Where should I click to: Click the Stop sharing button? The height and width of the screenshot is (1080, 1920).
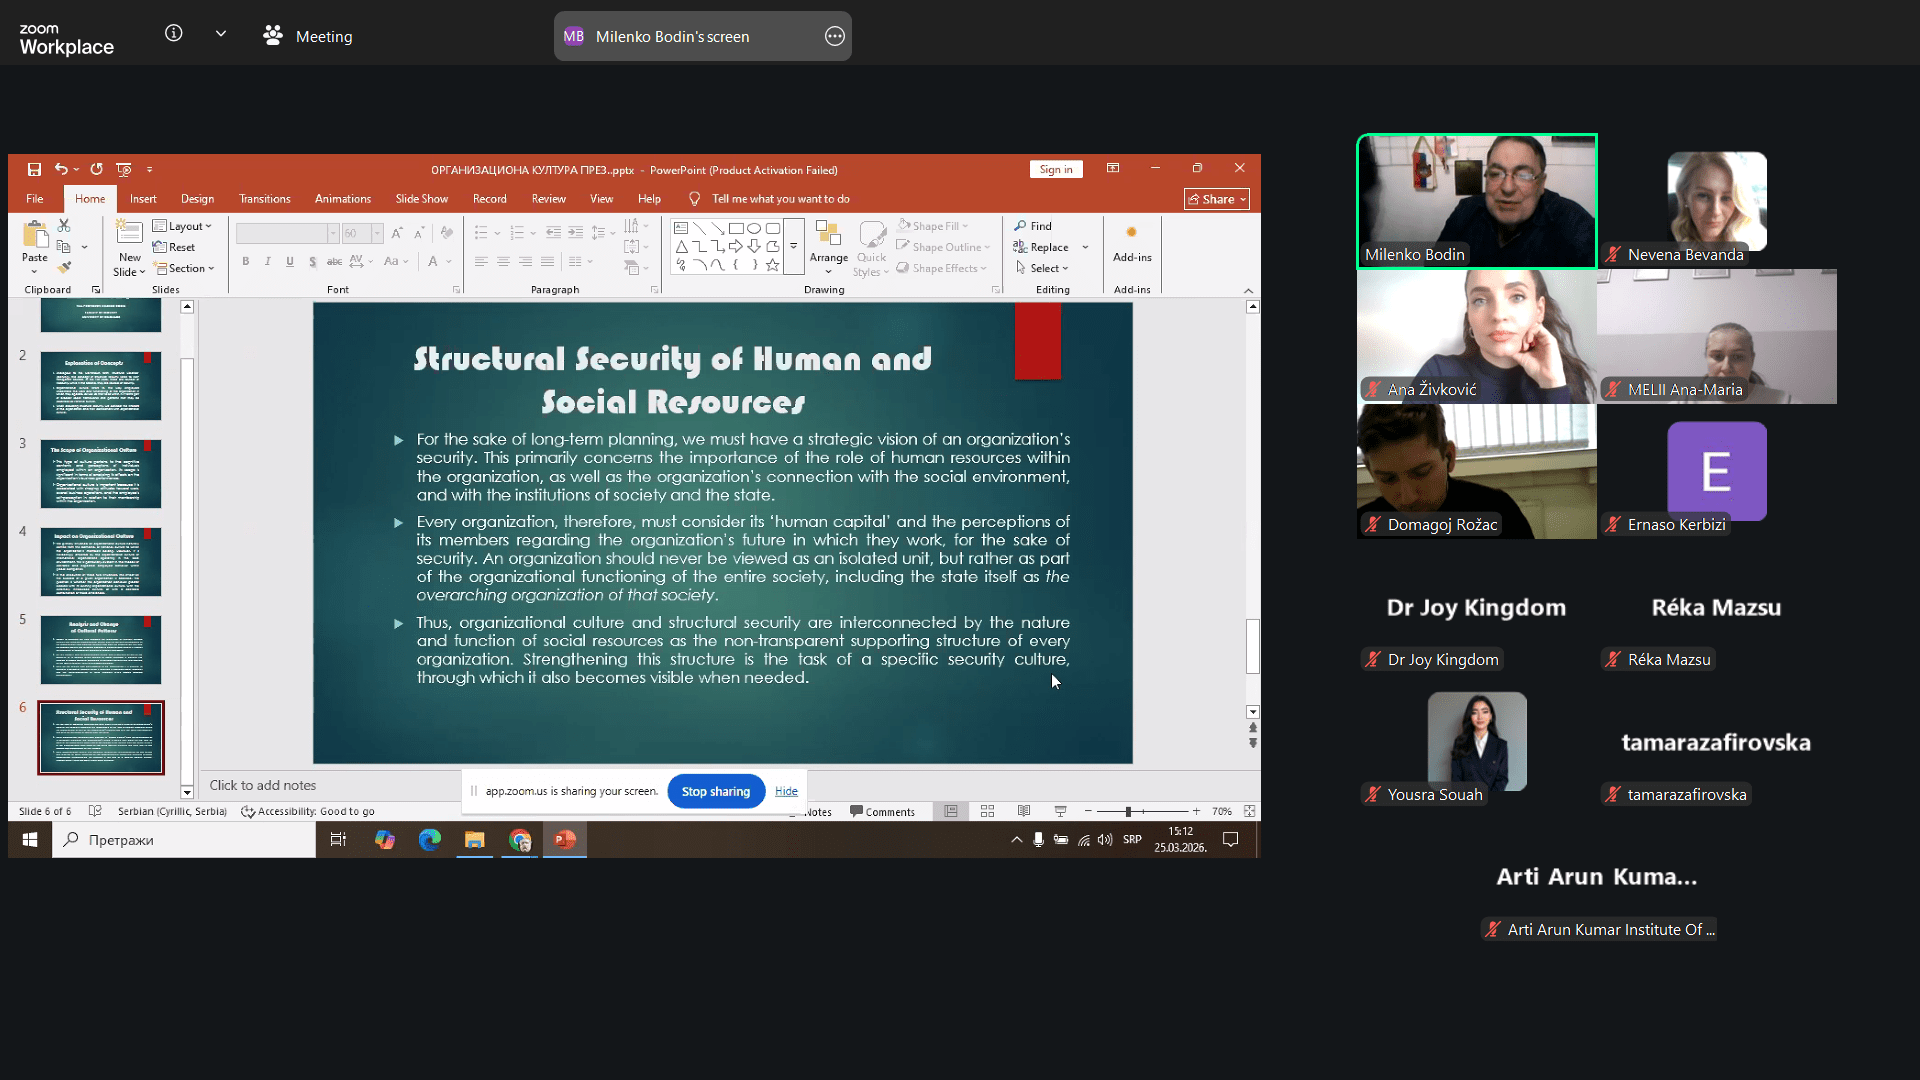coord(715,791)
